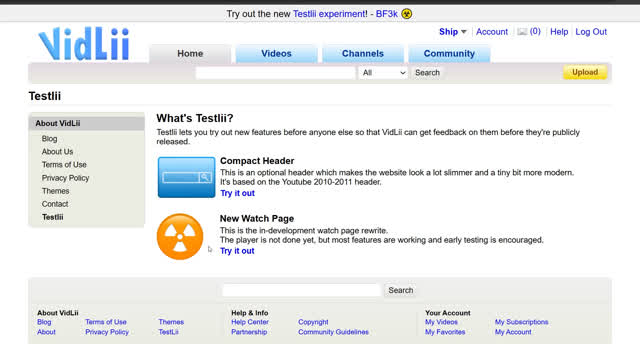Open the Help link in header

click(559, 32)
